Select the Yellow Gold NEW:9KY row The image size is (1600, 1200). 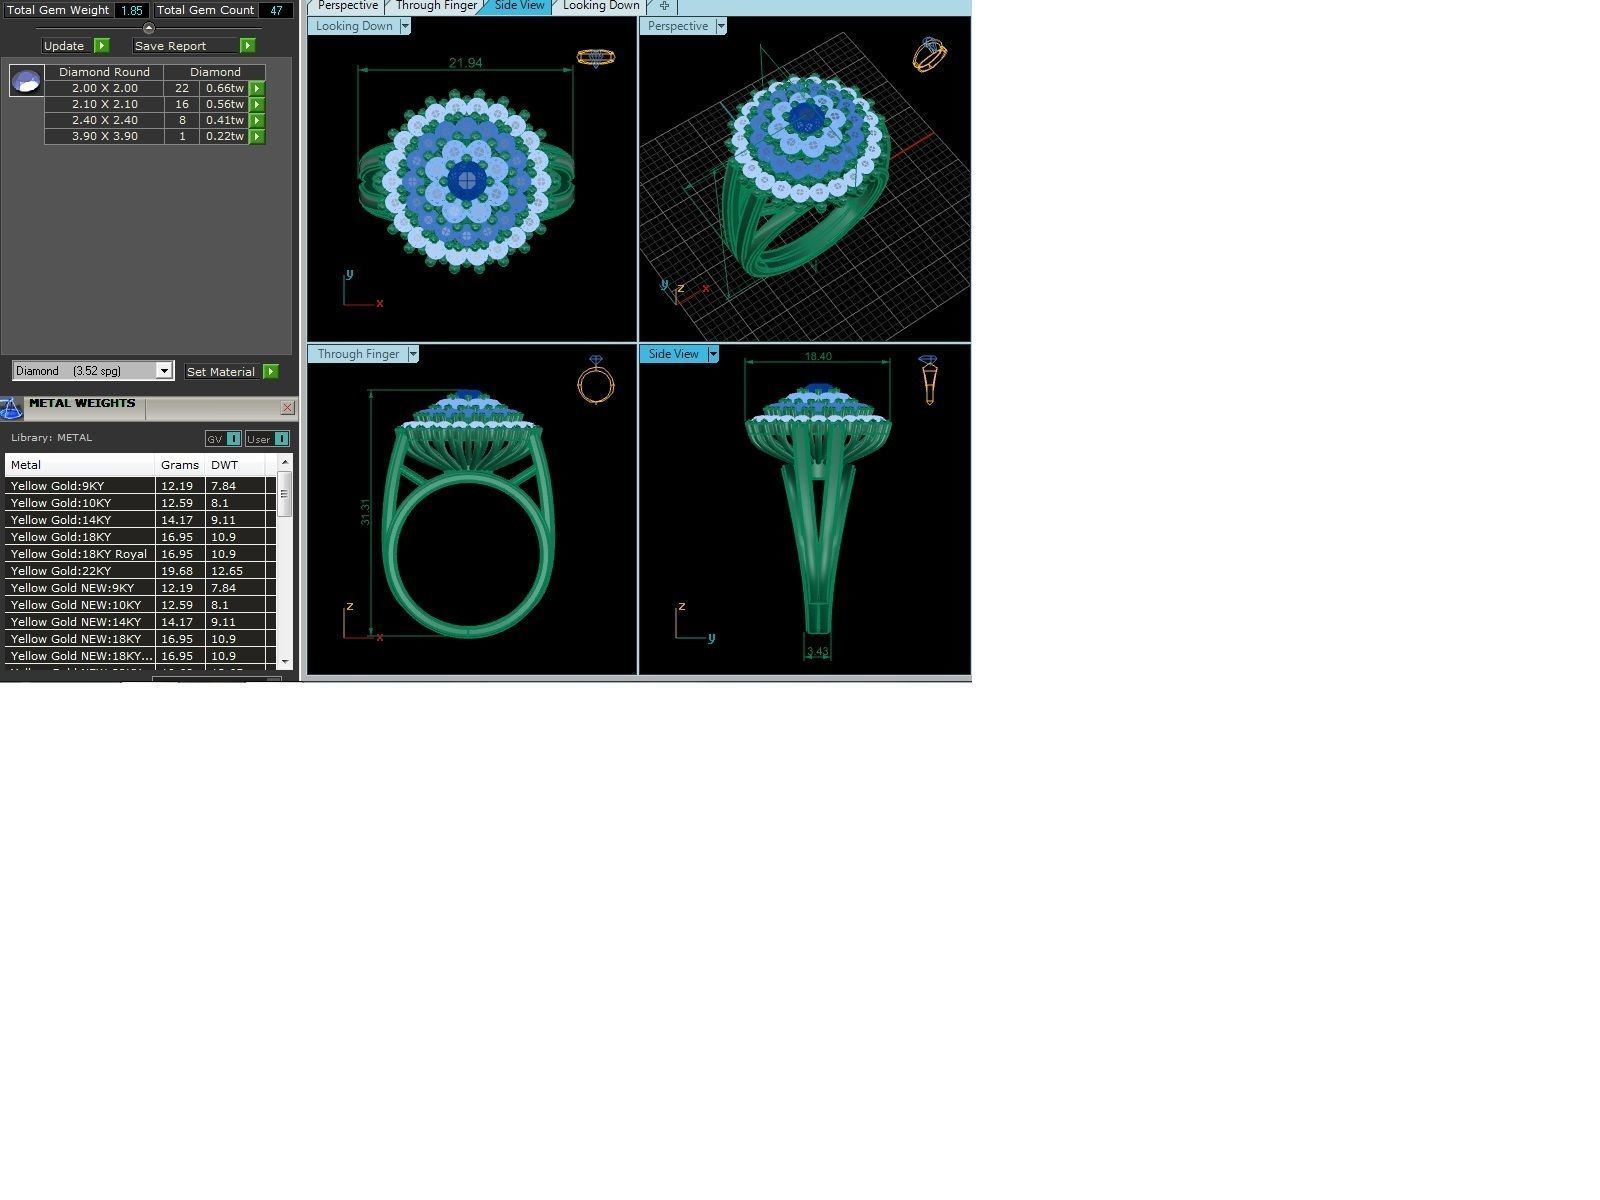pos(140,588)
